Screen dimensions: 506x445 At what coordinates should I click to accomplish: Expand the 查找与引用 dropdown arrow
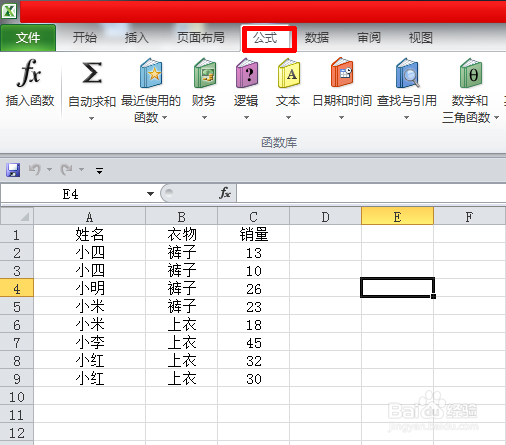click(406, 117)
